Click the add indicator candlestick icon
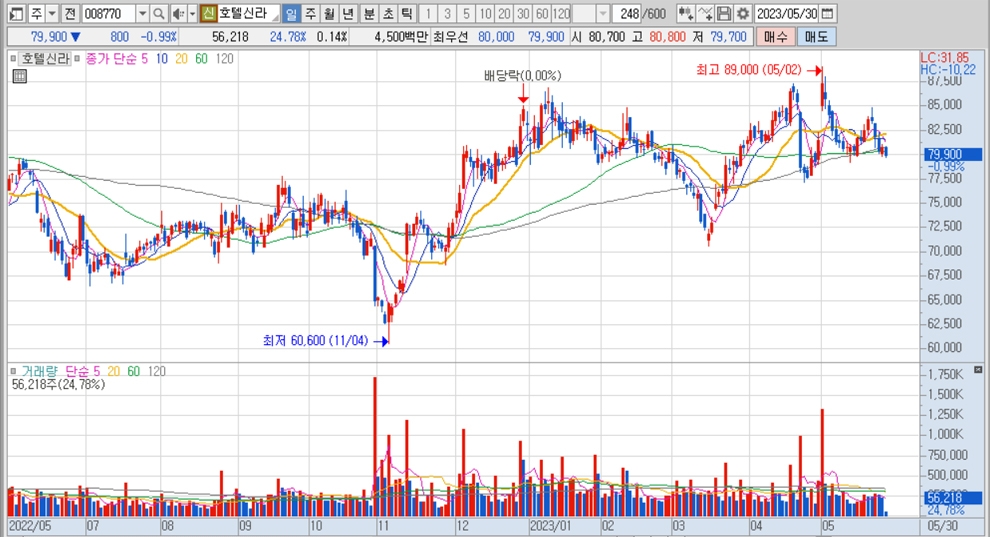Screen dimensions: 990x537 [x=684, y=14]
